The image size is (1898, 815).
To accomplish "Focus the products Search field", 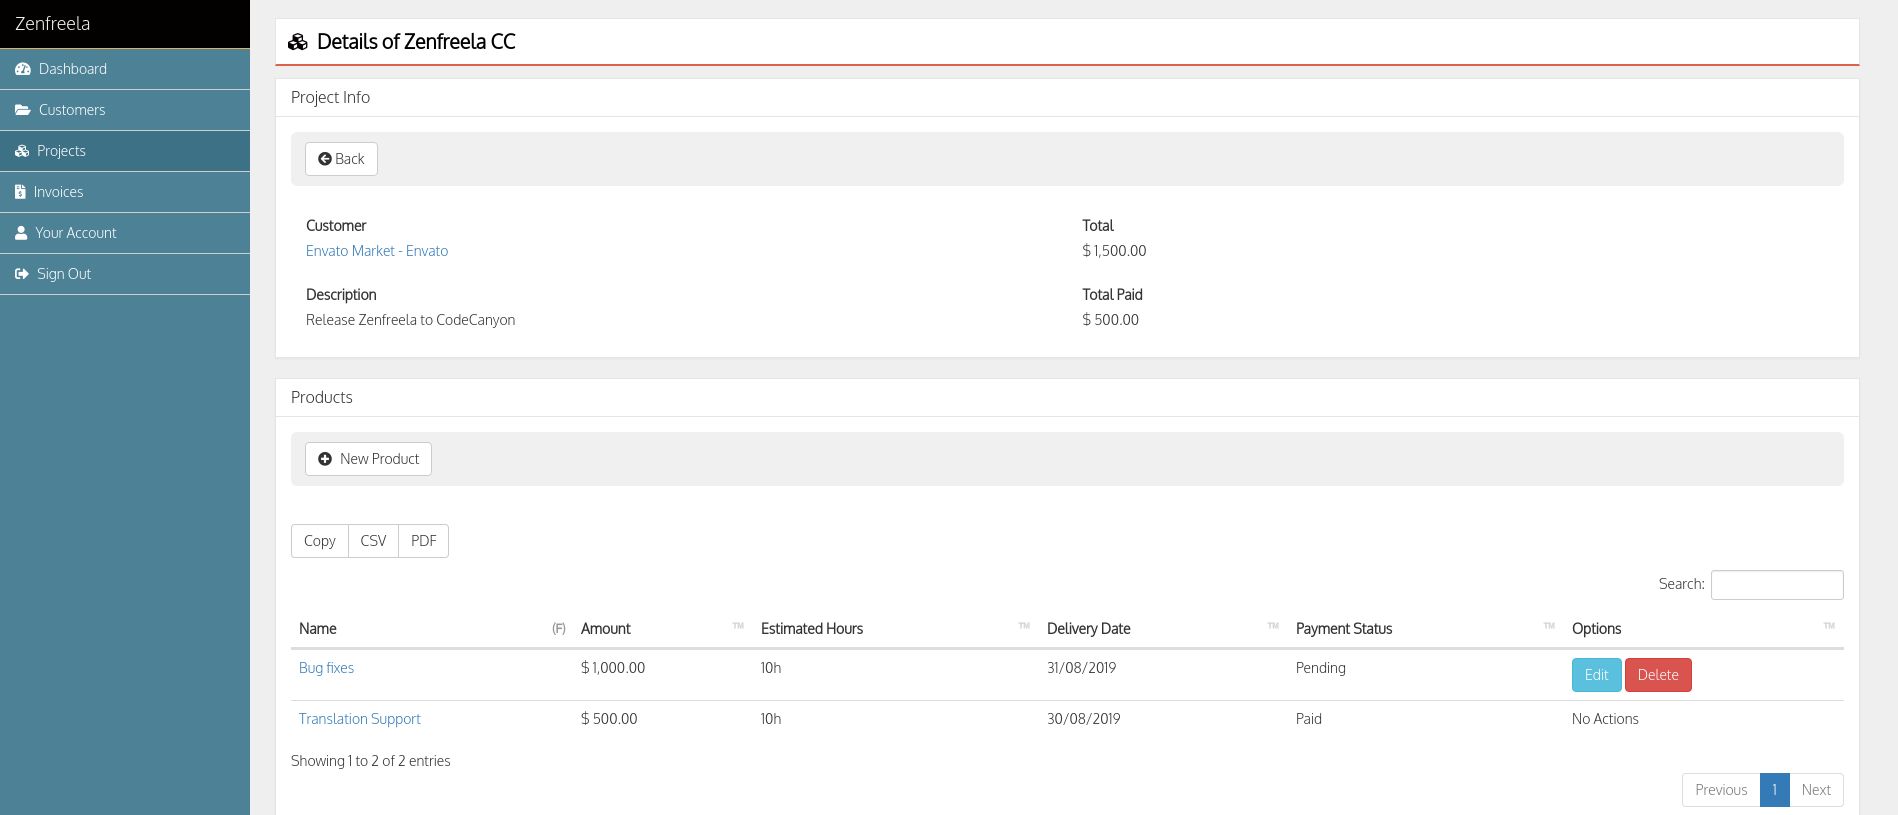I will 1776,585.
